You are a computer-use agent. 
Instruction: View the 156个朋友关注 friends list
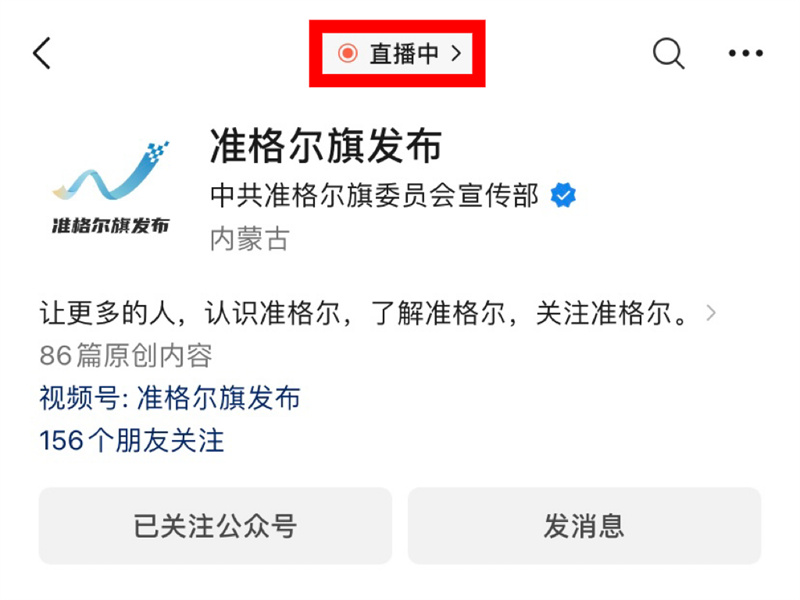pyautogui.click(x=132, y=440)
